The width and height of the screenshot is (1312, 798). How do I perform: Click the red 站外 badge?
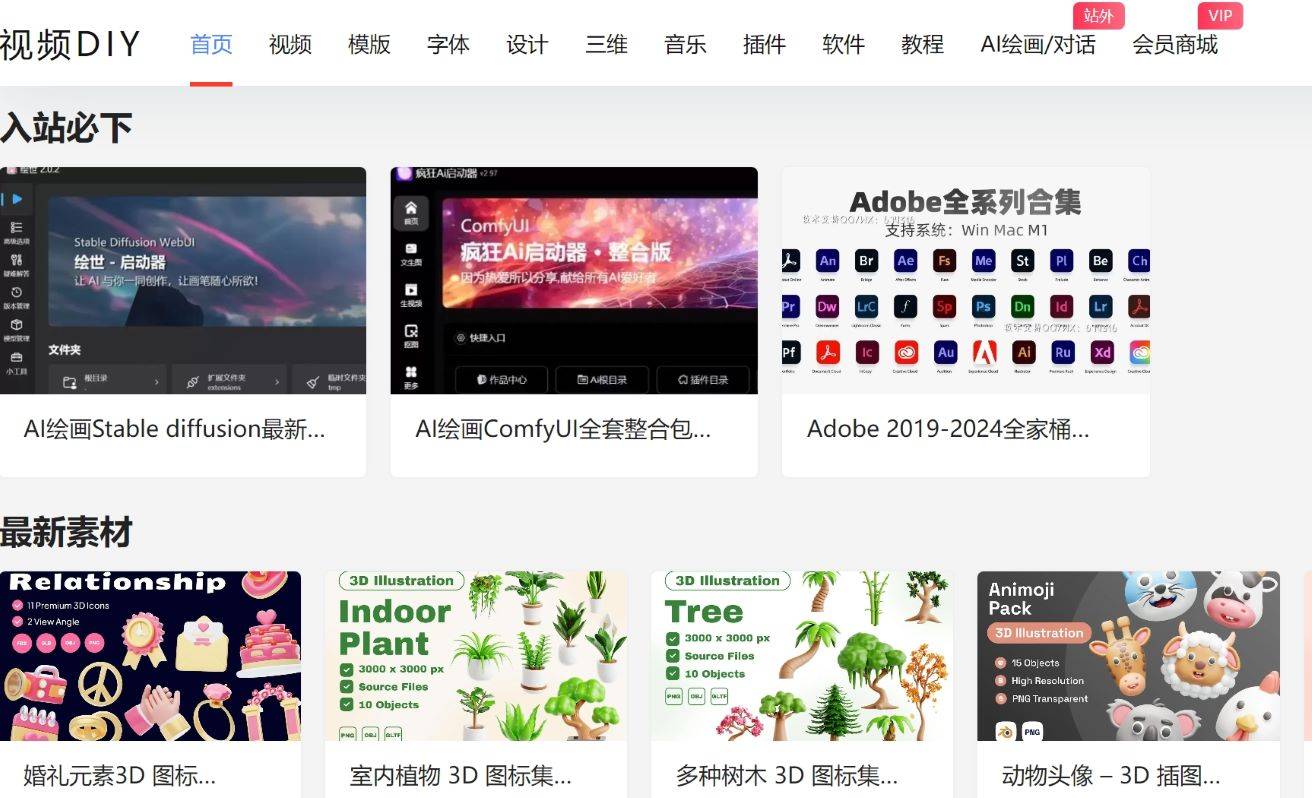pyautogui.click(x=1099, y=16)
